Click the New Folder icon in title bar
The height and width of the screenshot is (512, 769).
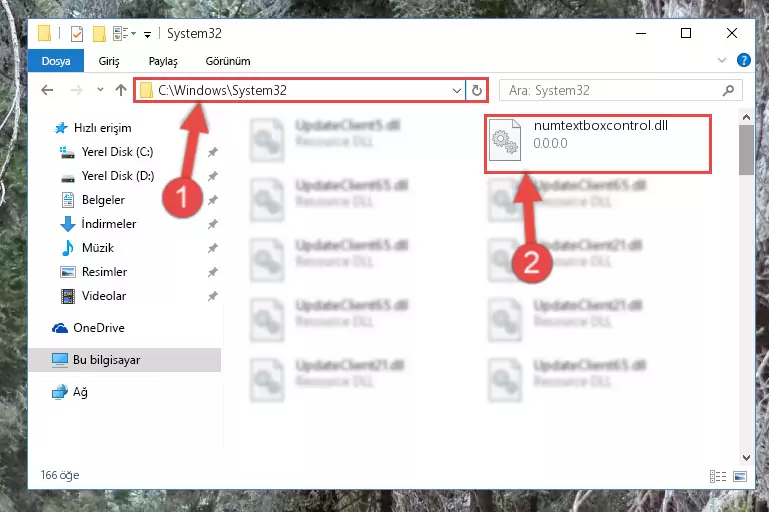(x=99, y=34)
